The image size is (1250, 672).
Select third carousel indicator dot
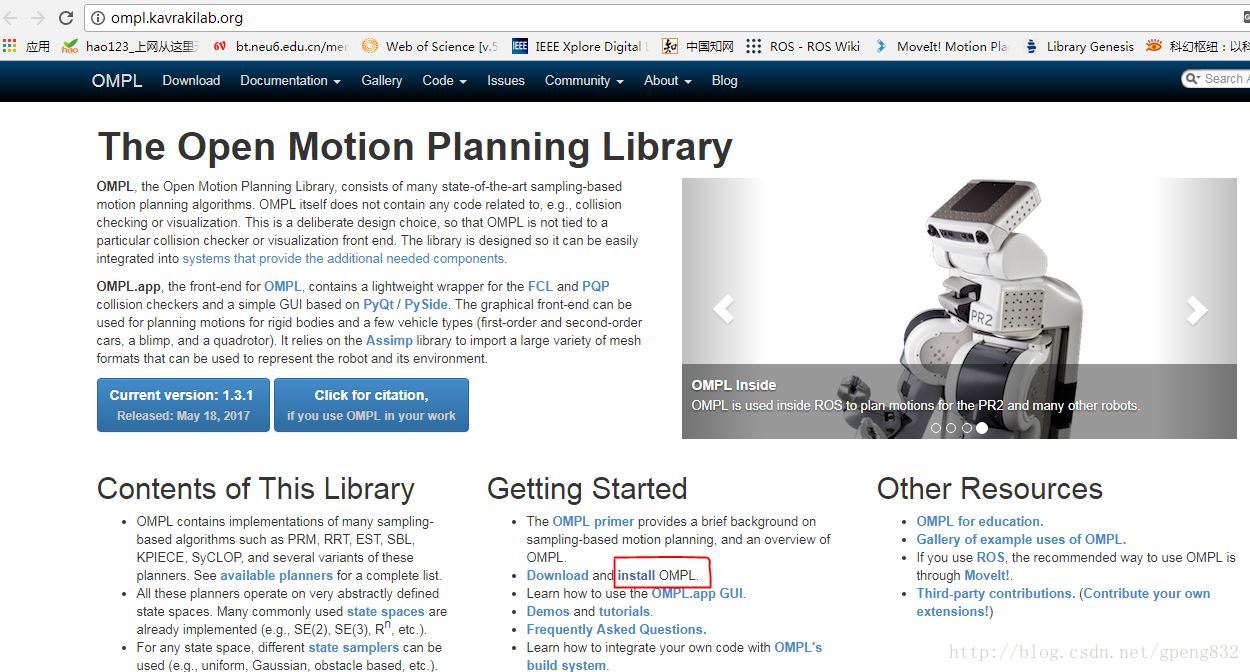pos(967,428)
